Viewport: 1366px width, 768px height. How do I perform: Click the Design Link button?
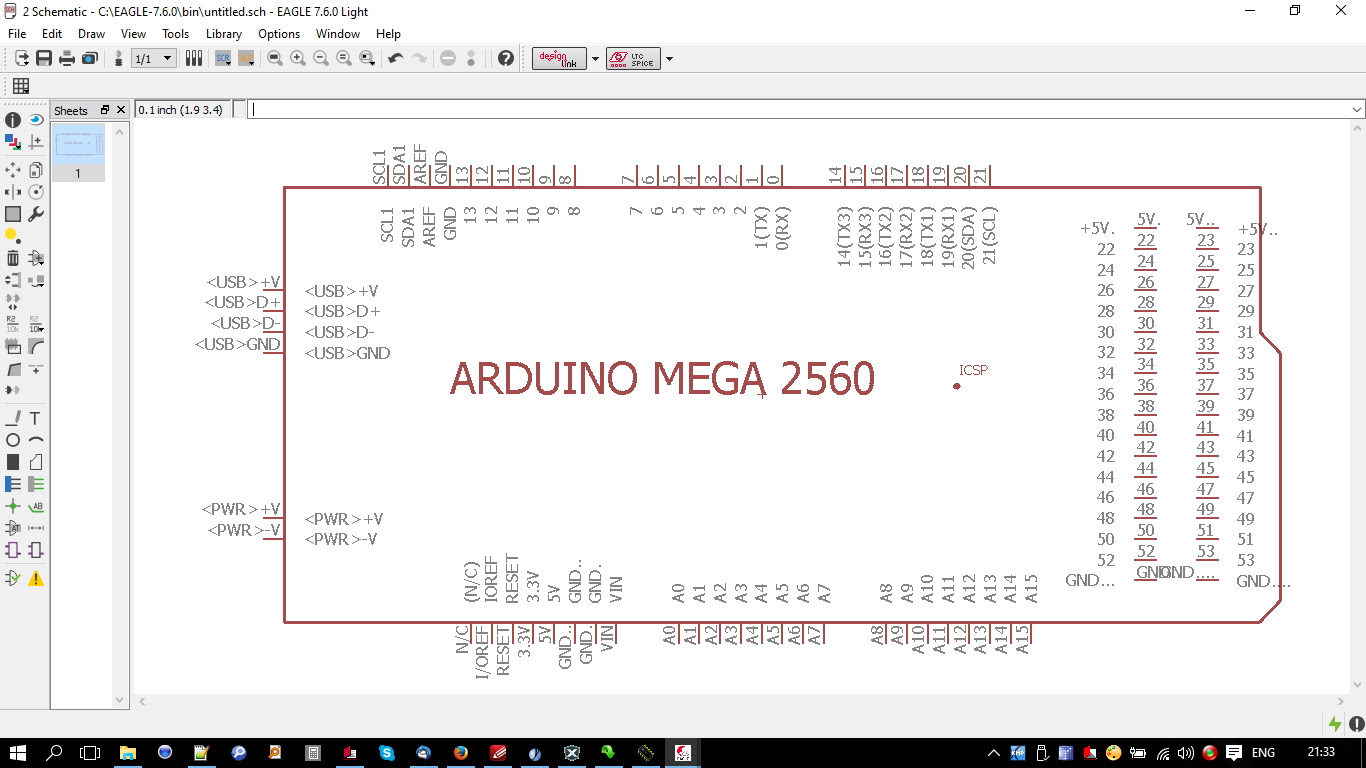[559, 58]
